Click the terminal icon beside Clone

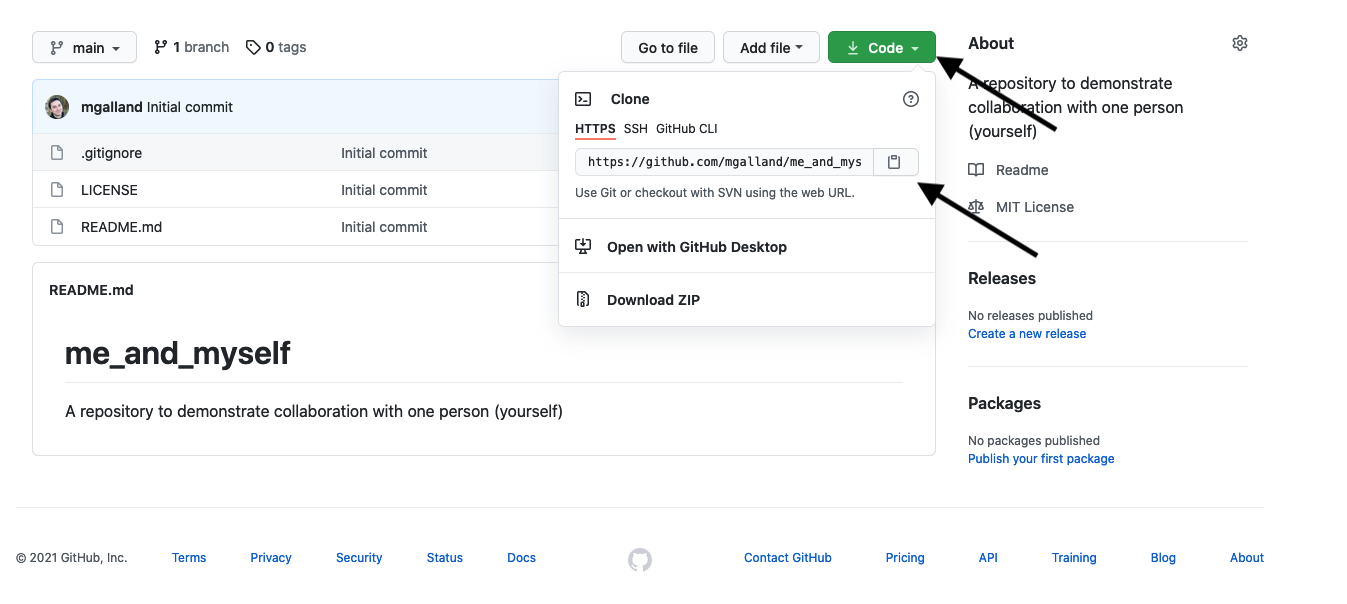point(583,99)
